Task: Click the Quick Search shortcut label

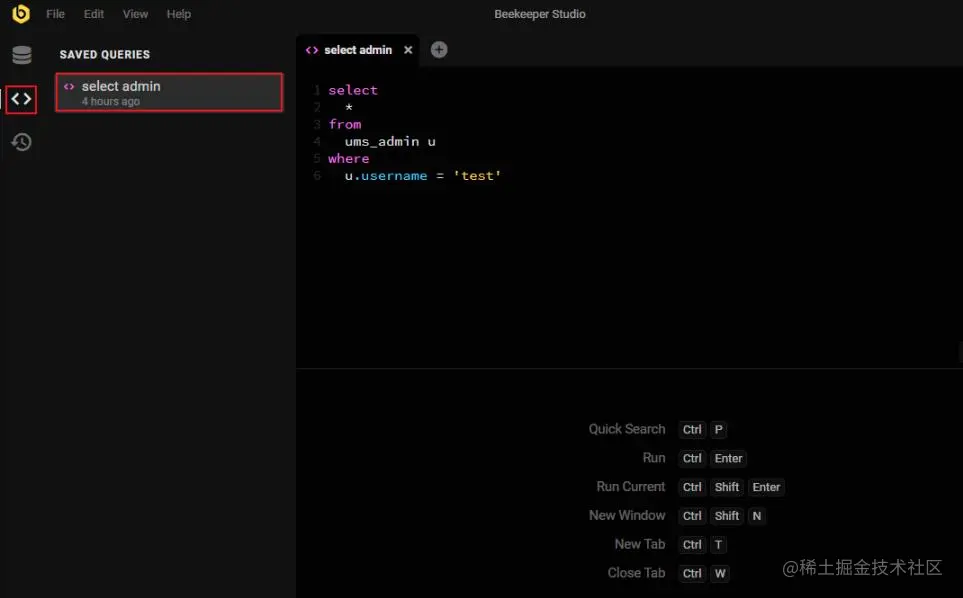Action: coord(626,429)
